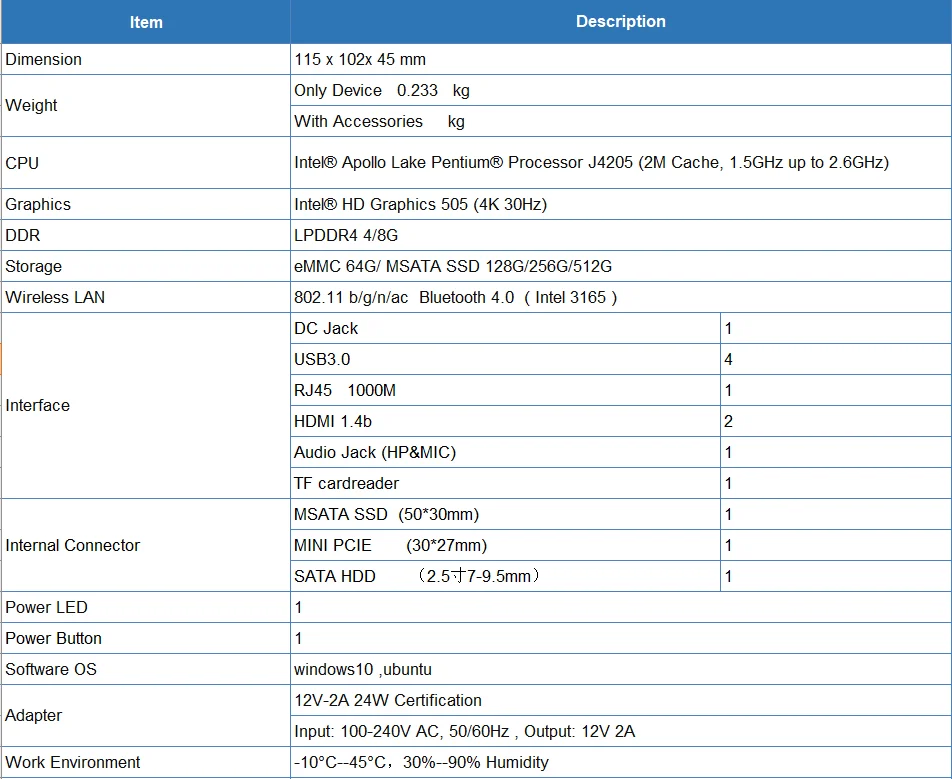Select the 'Work Environment' row label
The width and height of the screenshot is (952, 779).
[x=146, y=762]
